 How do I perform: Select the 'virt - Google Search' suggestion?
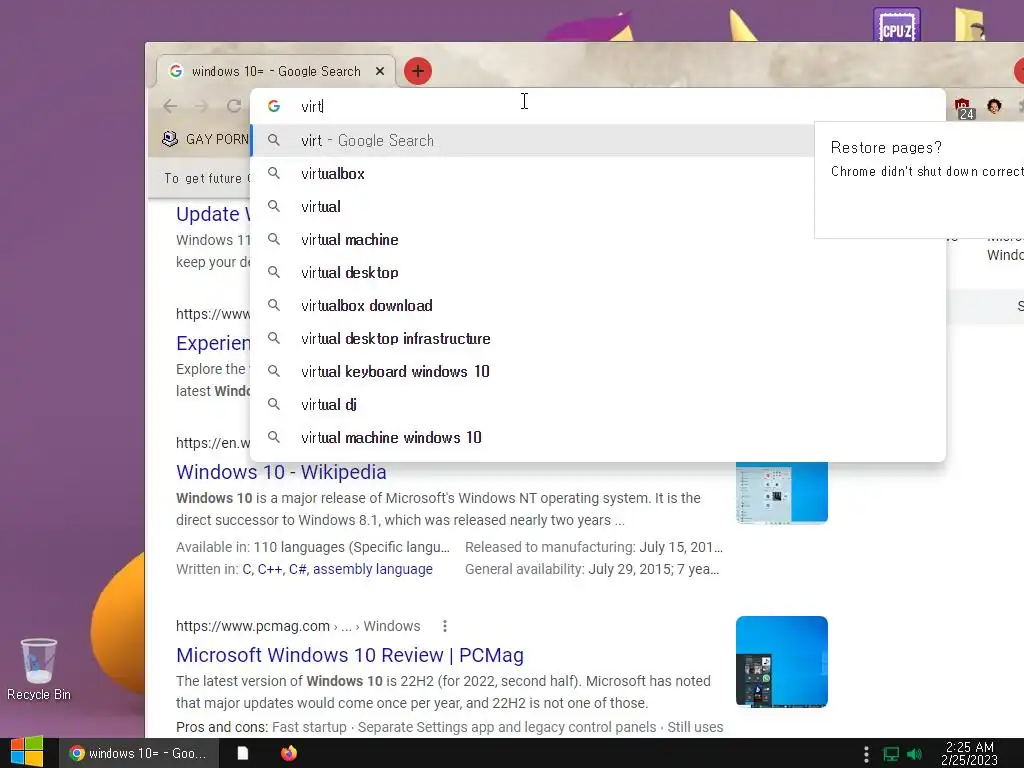[x=532, y=140]
